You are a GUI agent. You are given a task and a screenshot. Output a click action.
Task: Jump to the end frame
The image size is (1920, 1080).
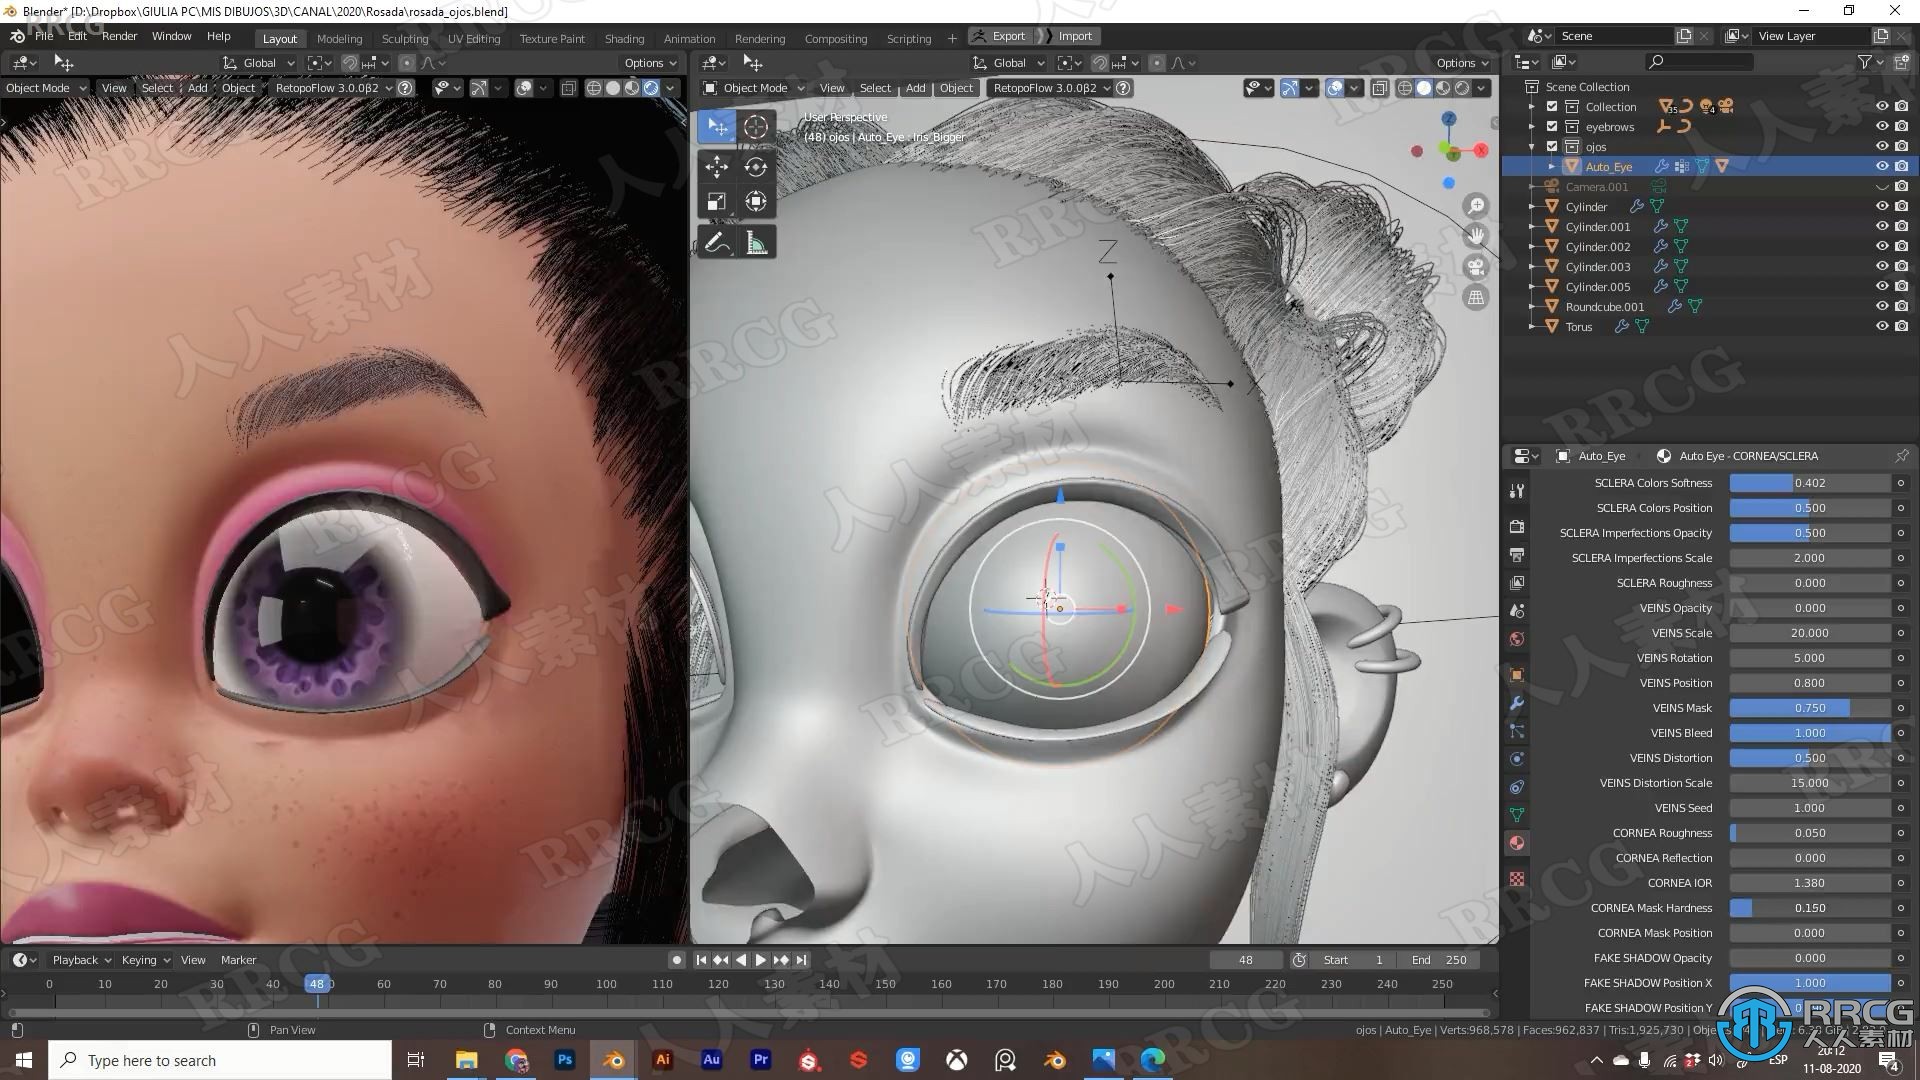[801, 960]
